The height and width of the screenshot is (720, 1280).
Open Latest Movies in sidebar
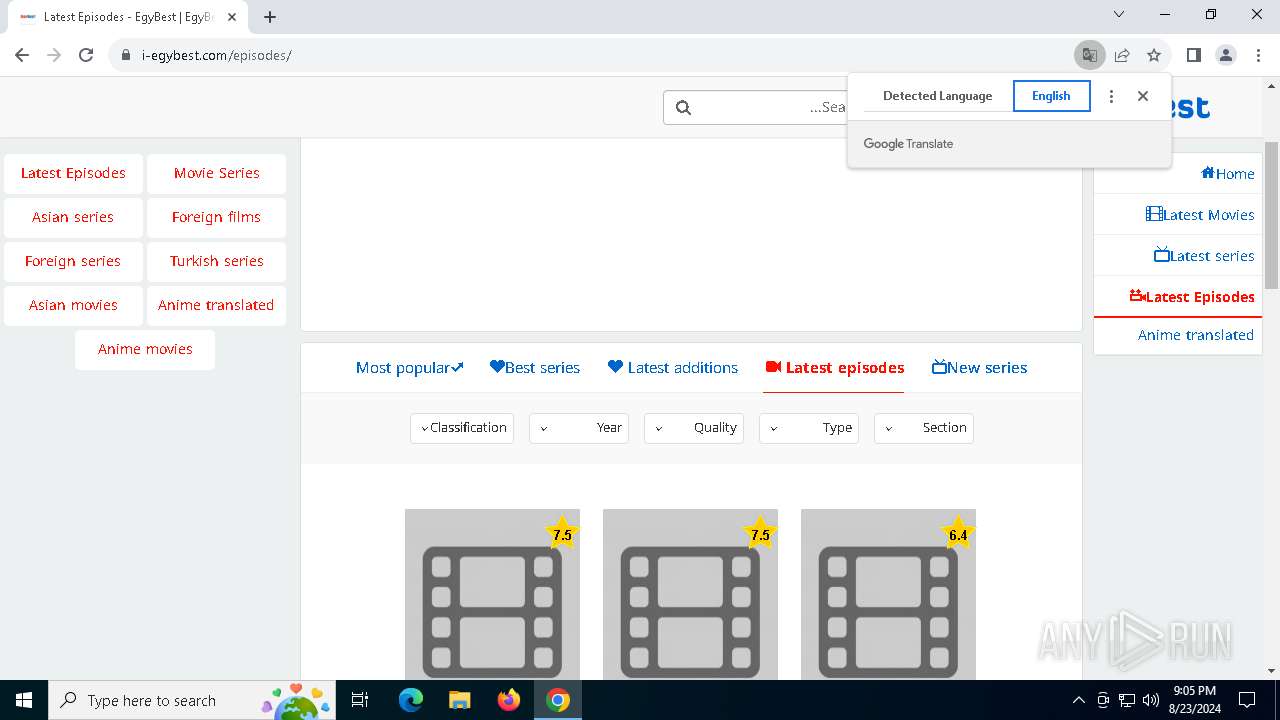tap(1178, 215)
